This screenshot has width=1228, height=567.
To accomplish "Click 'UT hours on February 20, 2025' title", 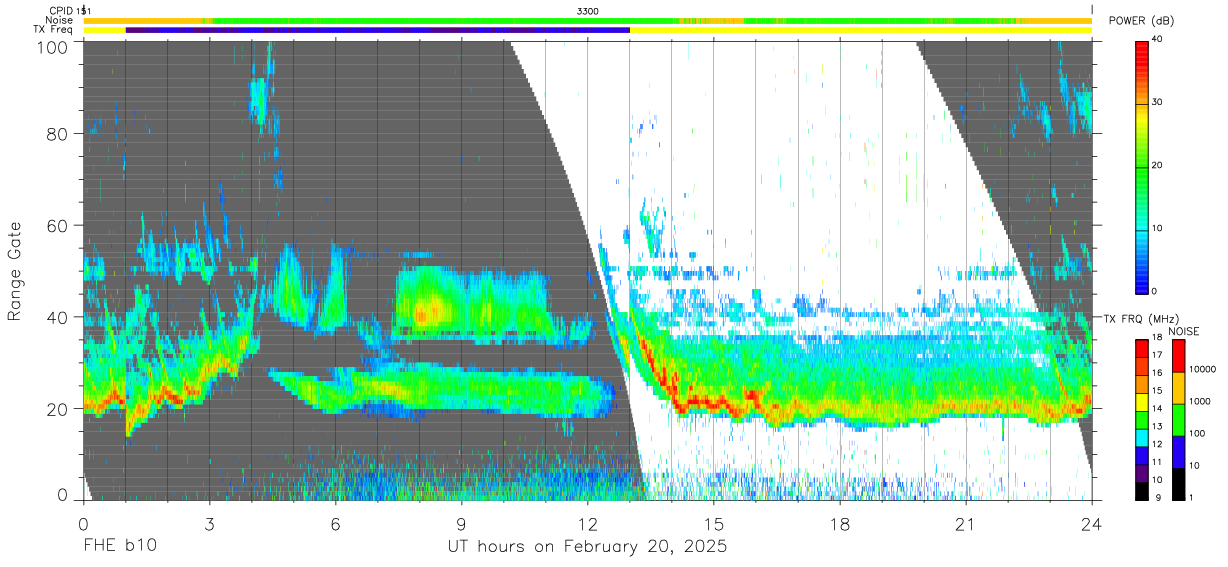I will (587, 547).
